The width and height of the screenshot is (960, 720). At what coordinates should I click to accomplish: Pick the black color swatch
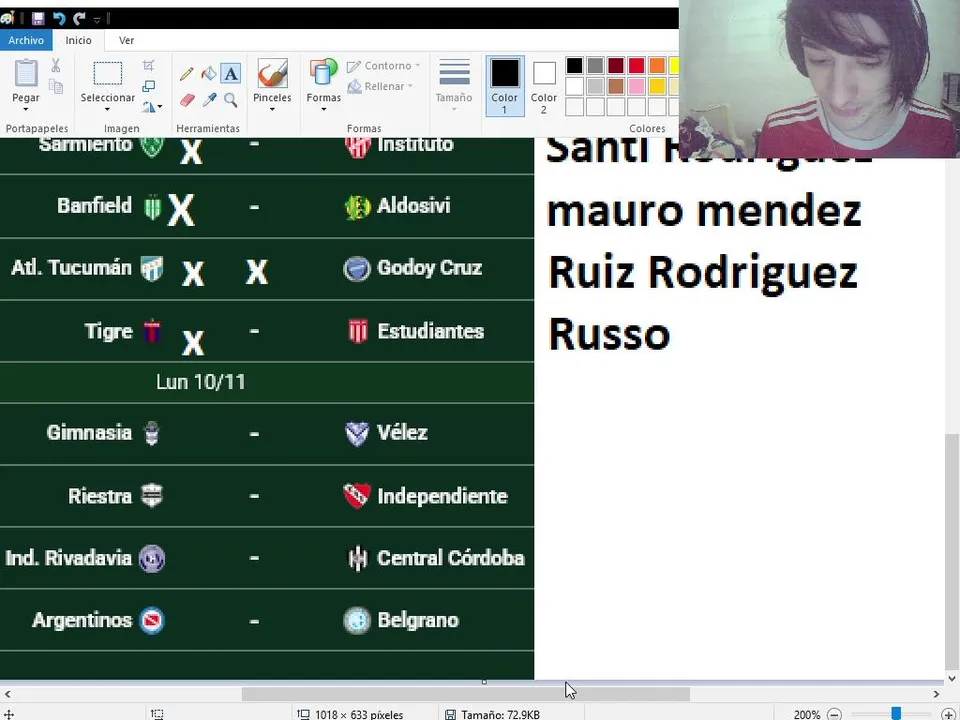(574, 66)
